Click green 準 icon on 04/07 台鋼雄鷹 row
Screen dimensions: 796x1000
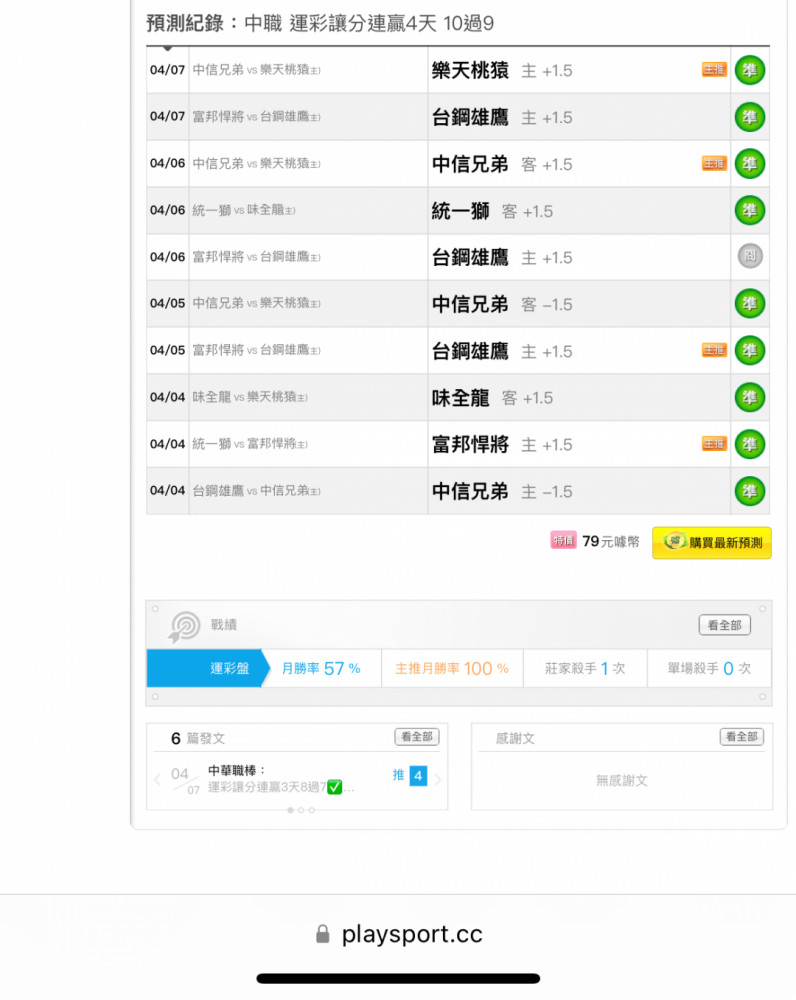pos(749,117)
